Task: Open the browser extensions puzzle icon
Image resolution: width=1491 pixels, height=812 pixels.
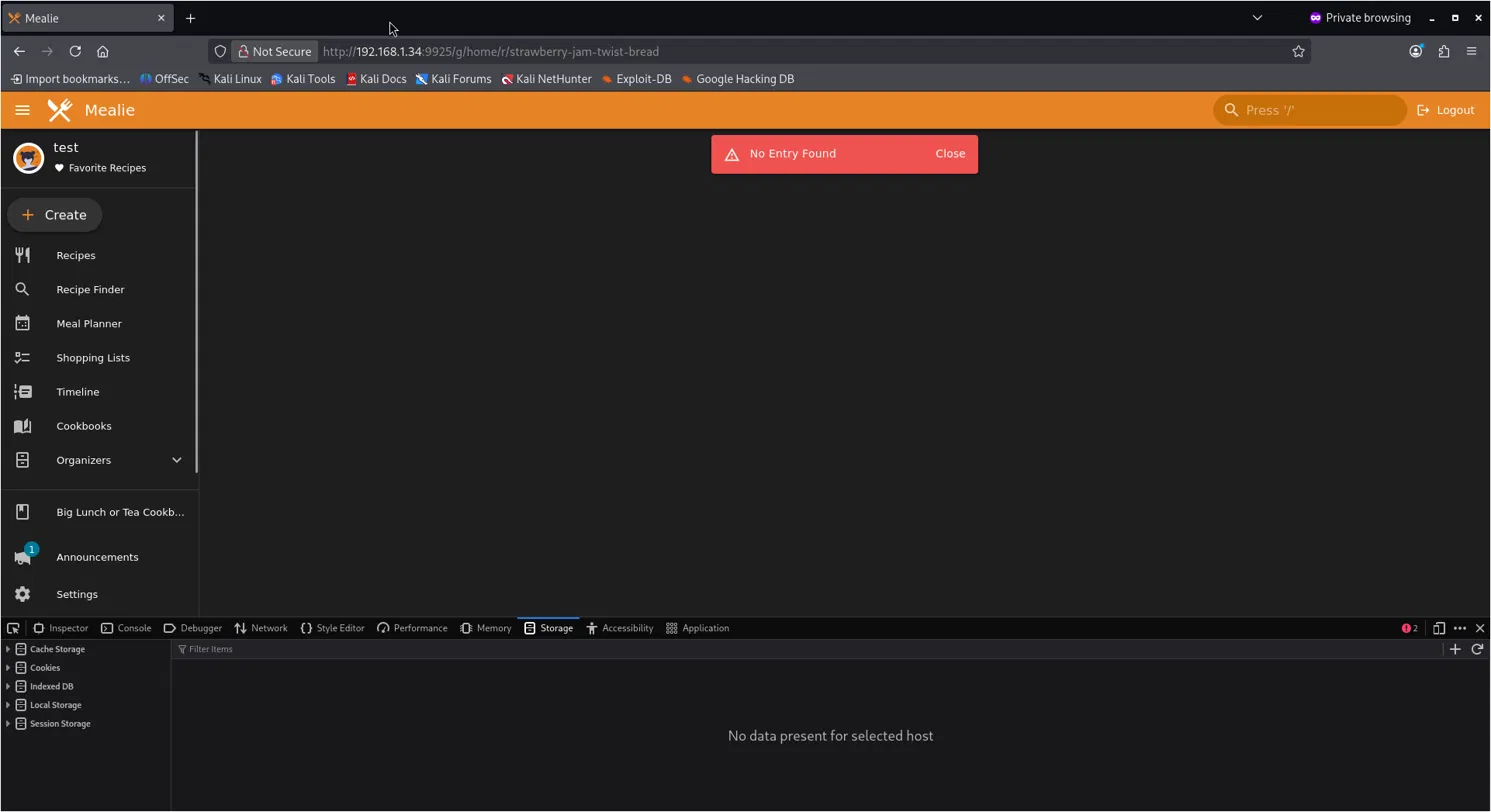Action: click(1443, 51)
